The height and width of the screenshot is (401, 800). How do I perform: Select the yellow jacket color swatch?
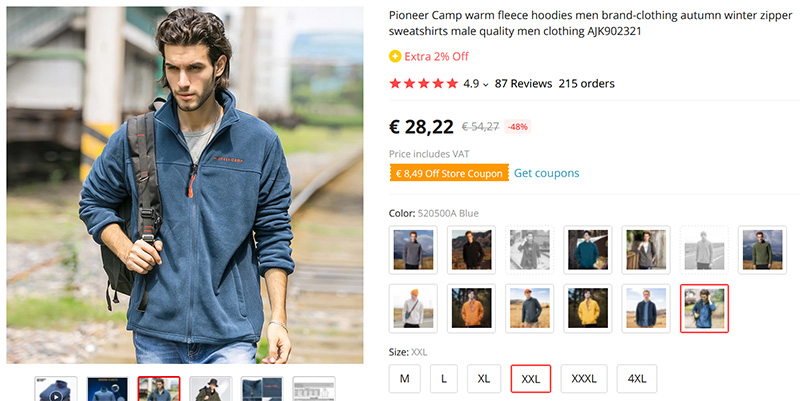(588, 308)
